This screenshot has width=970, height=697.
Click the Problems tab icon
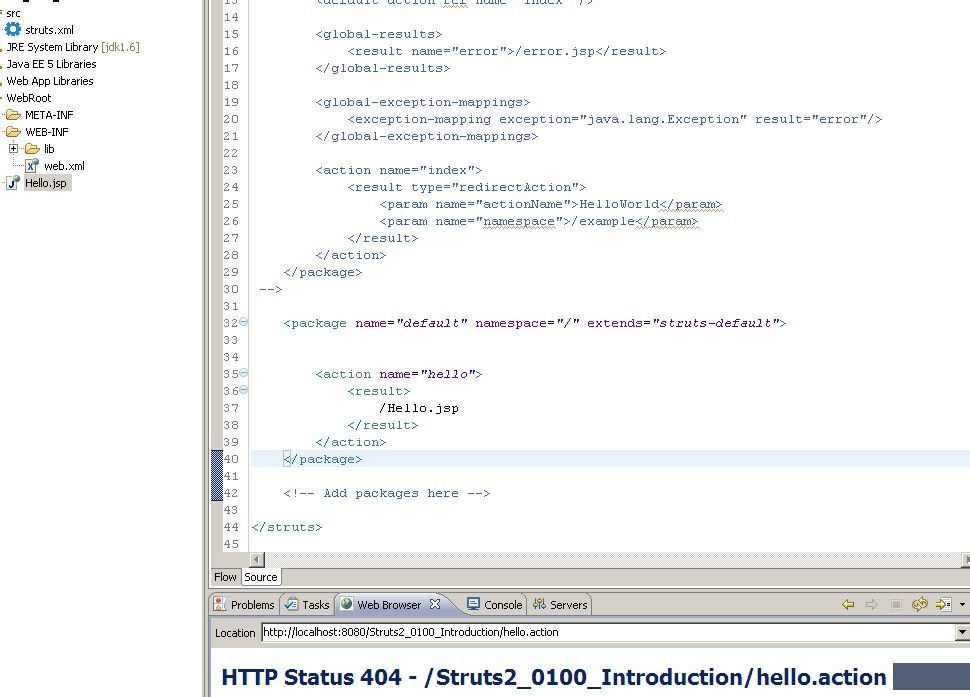[x=220, y=604]
